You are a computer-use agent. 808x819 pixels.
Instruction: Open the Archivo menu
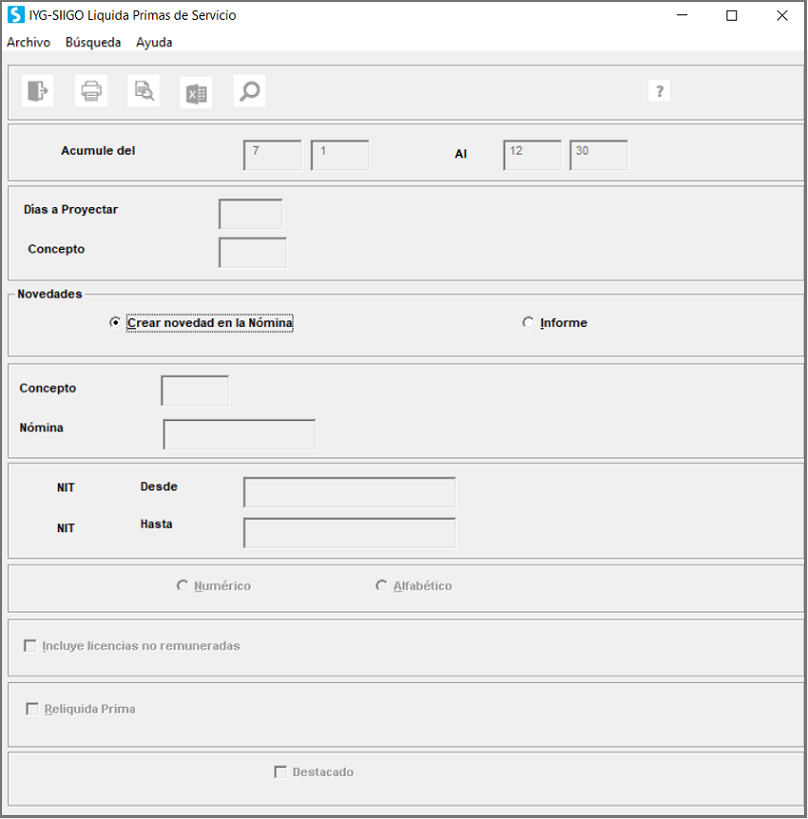[x=29, y=42]
